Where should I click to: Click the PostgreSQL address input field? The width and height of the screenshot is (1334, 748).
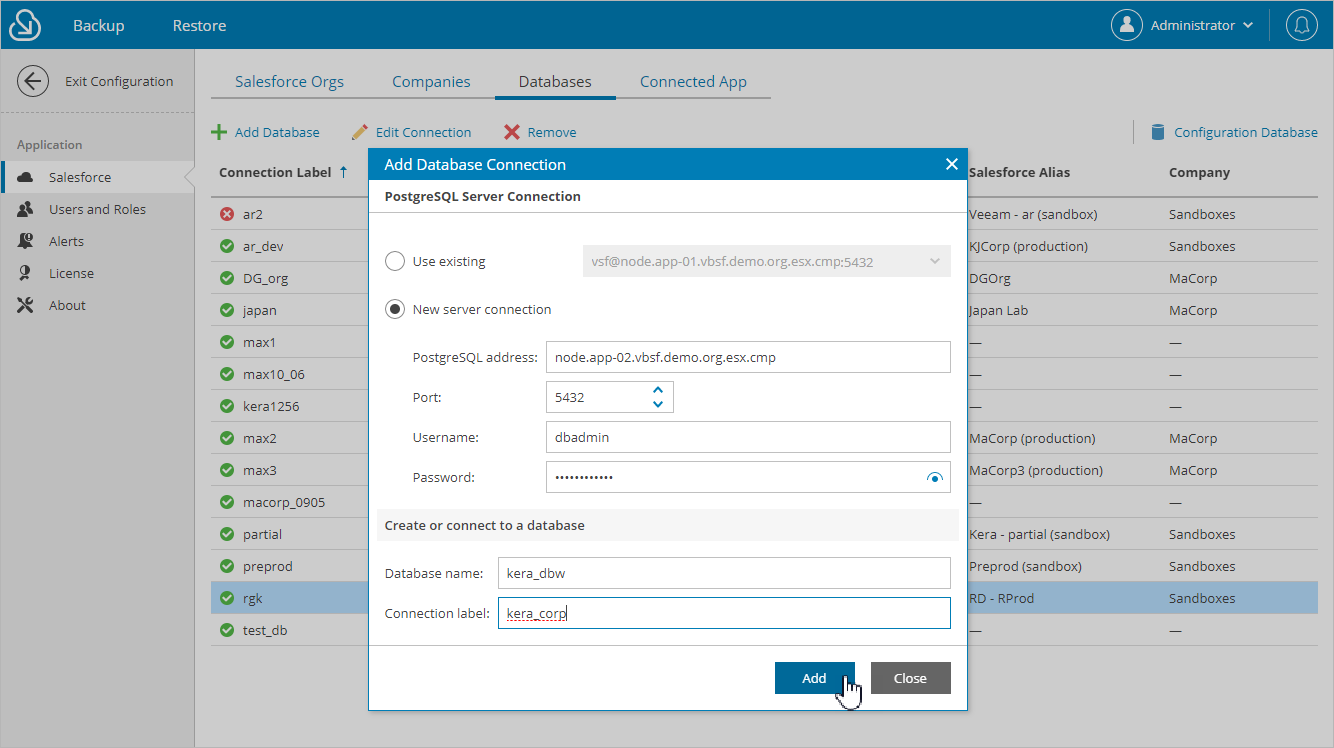pos(748,357)
